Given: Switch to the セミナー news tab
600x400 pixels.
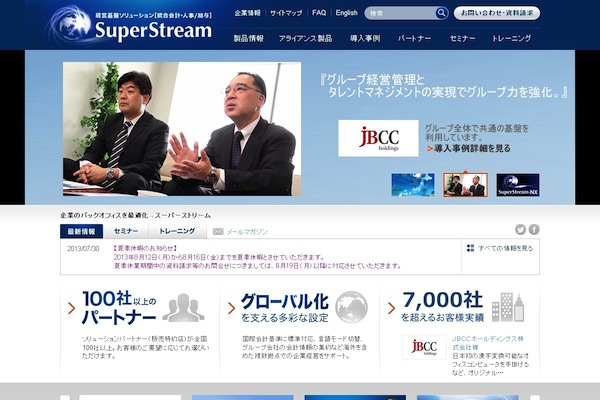Looking at the screenshot, I should click(x=126, y=231).
